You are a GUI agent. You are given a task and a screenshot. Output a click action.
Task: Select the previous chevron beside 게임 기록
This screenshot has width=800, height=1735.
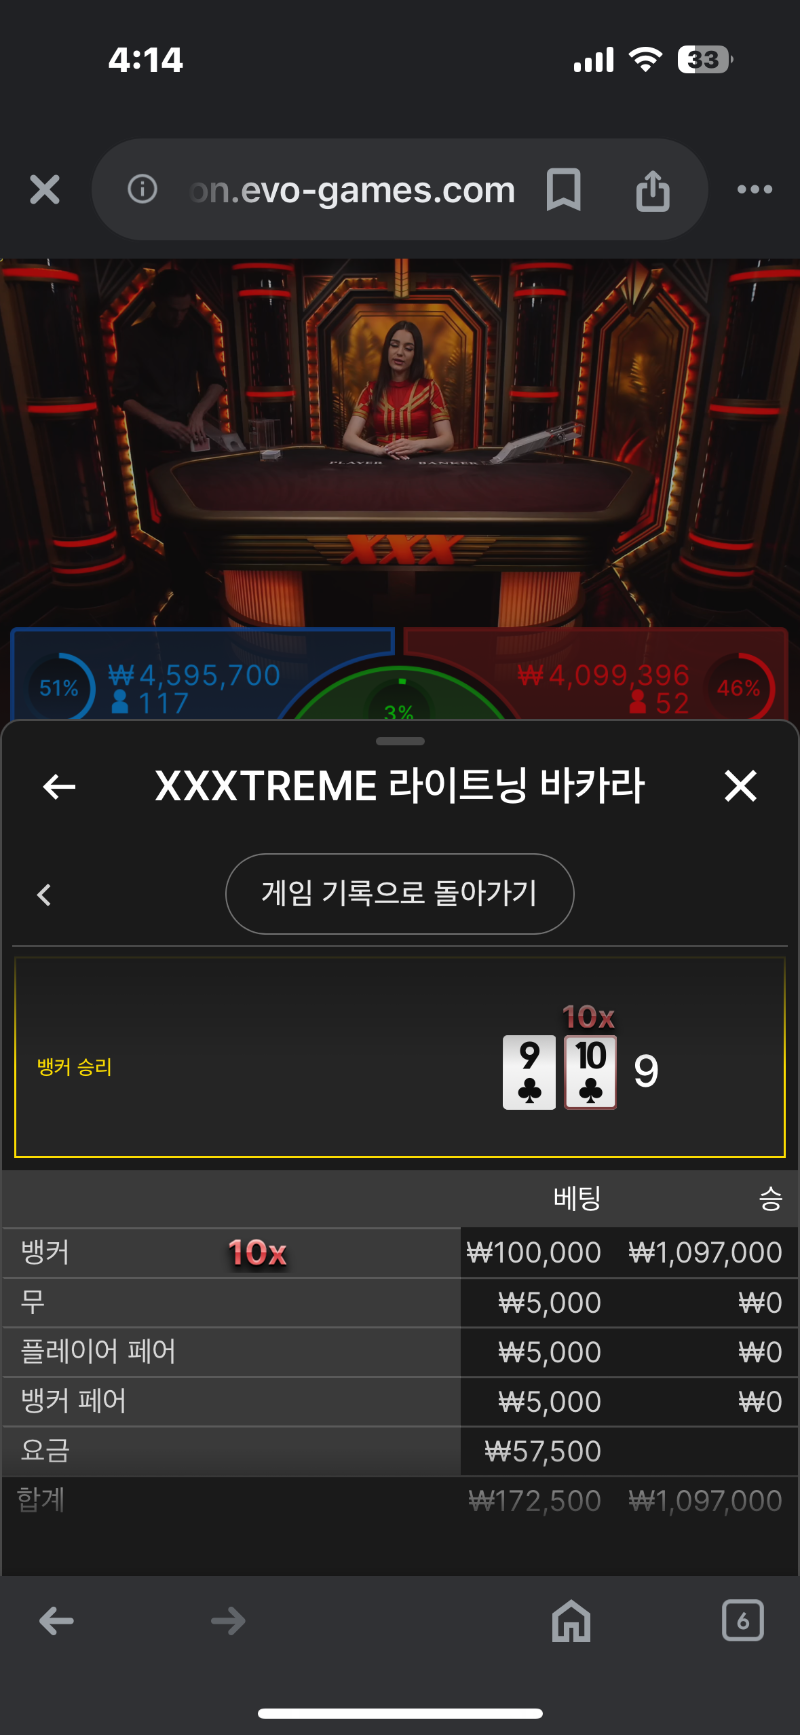click(44, 895)
